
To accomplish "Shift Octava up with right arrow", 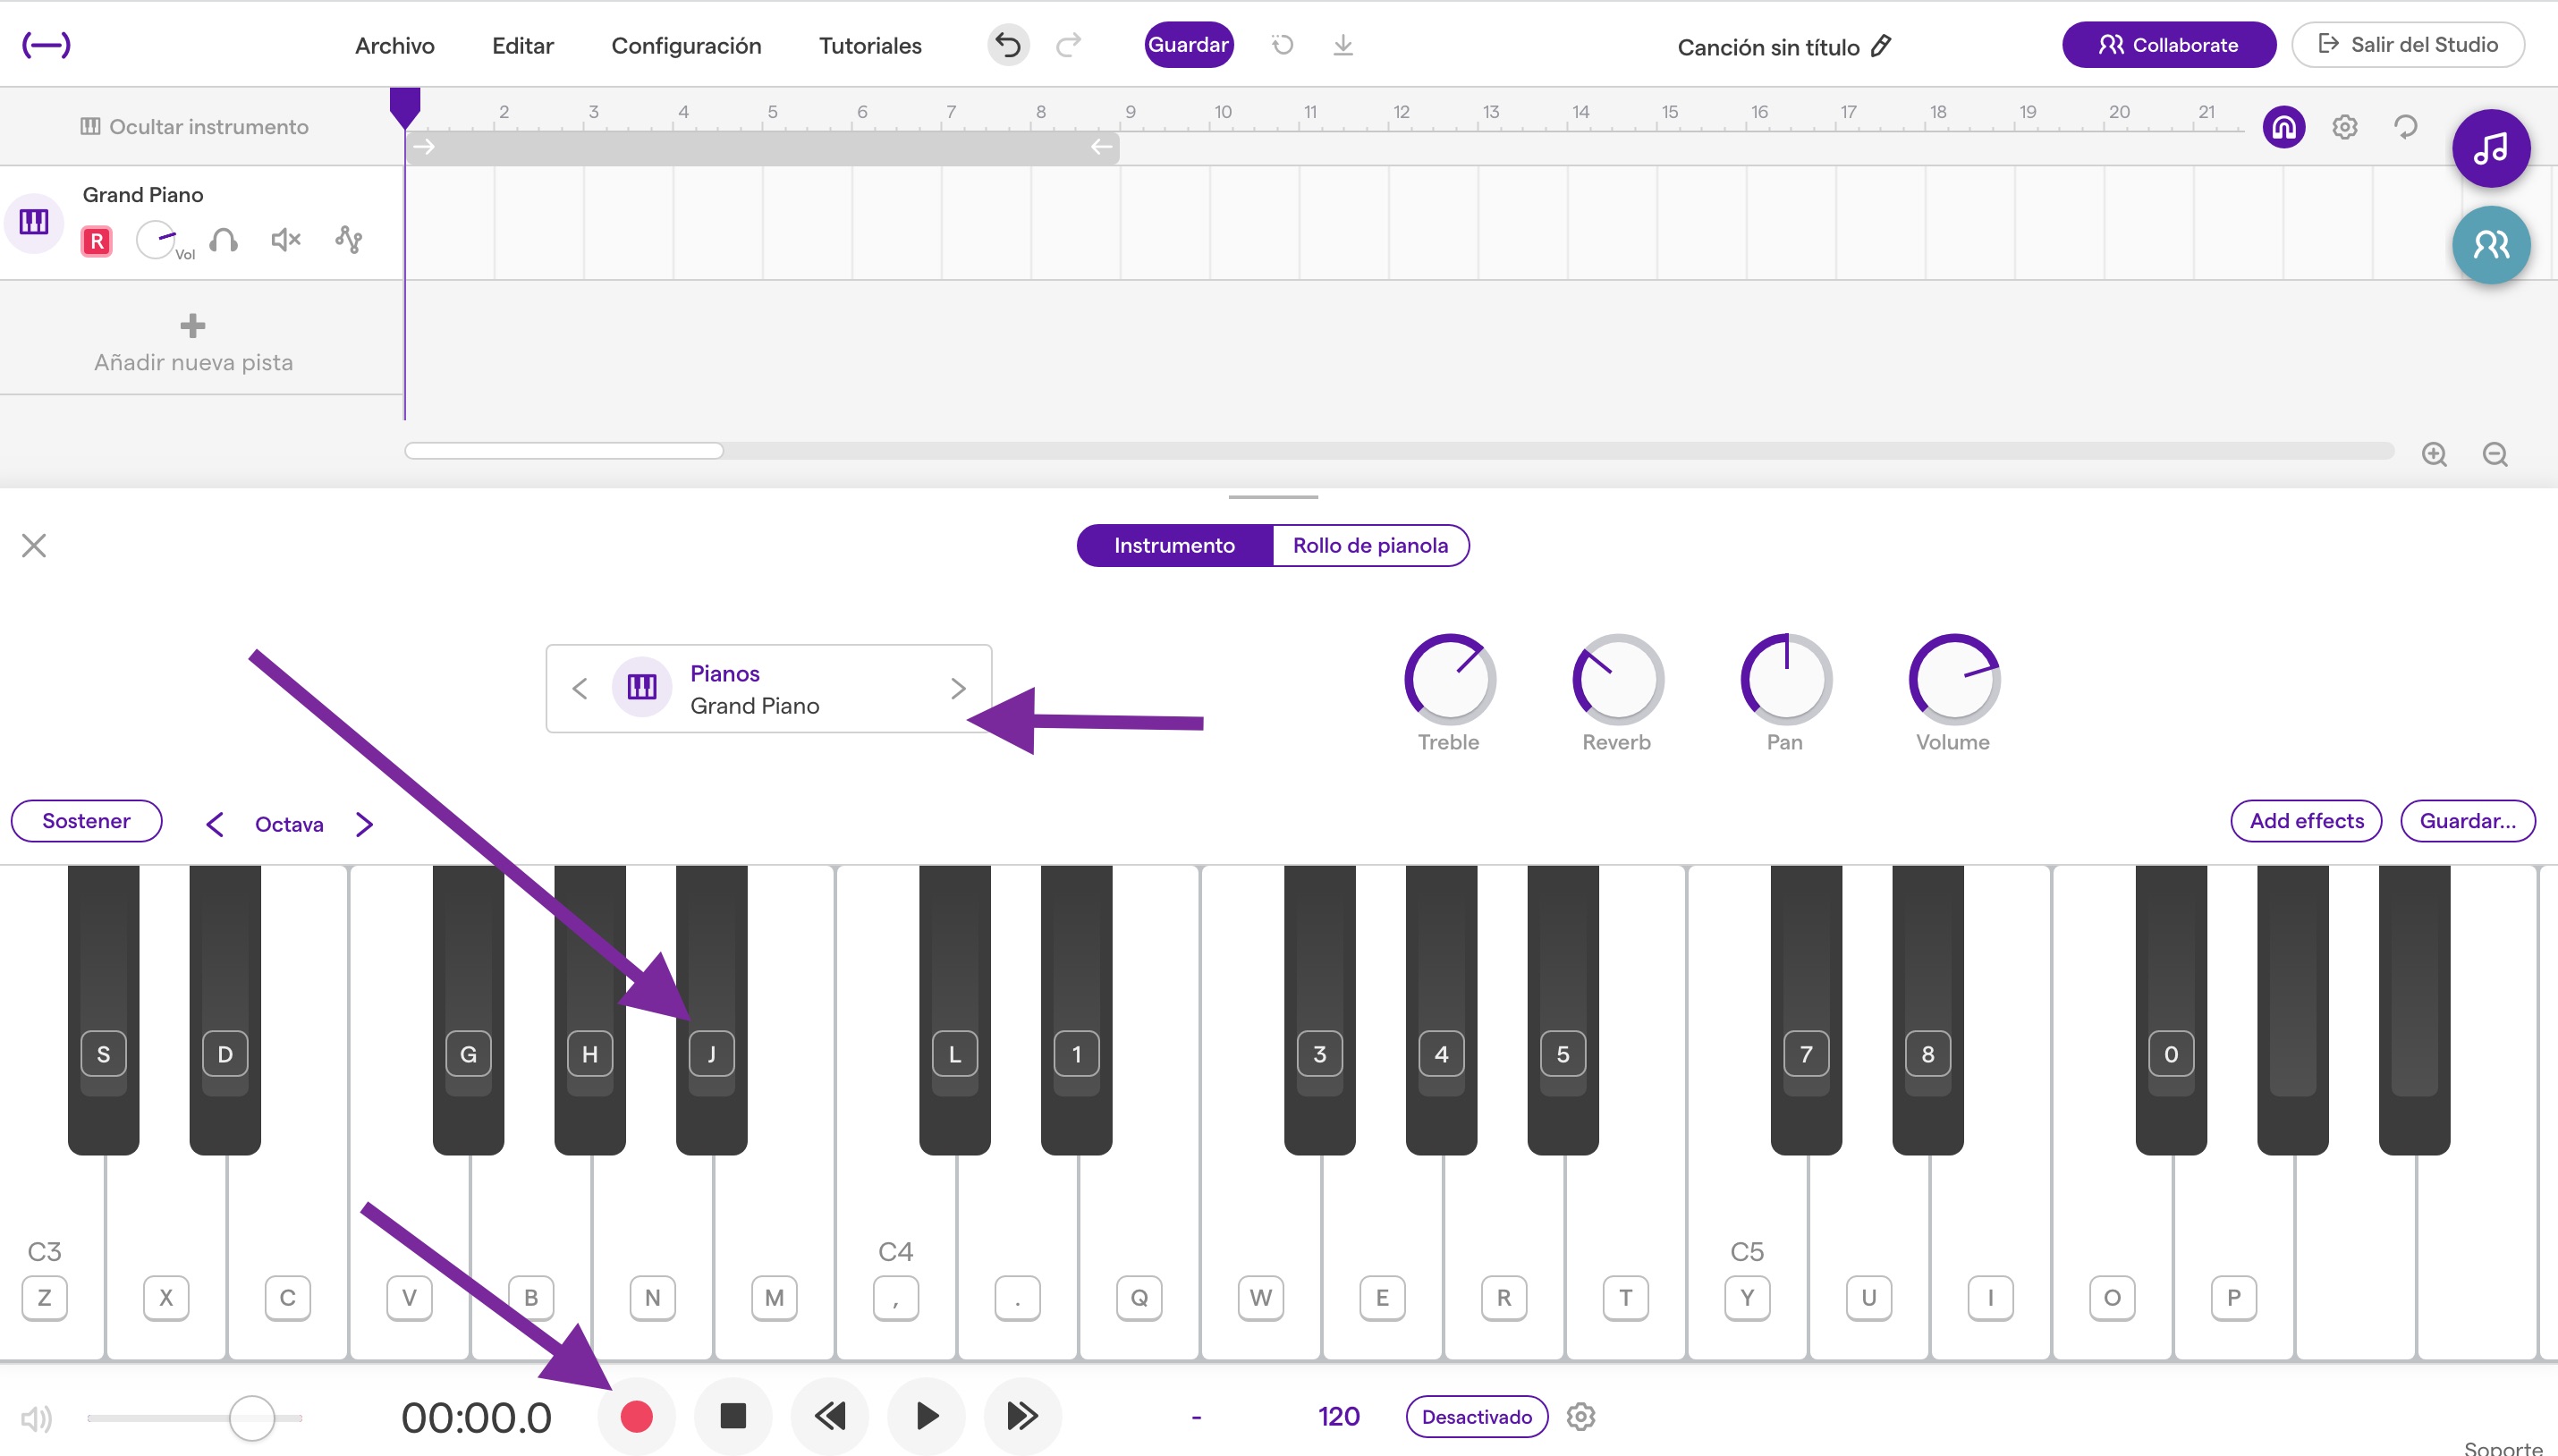I will pos(364,824).
